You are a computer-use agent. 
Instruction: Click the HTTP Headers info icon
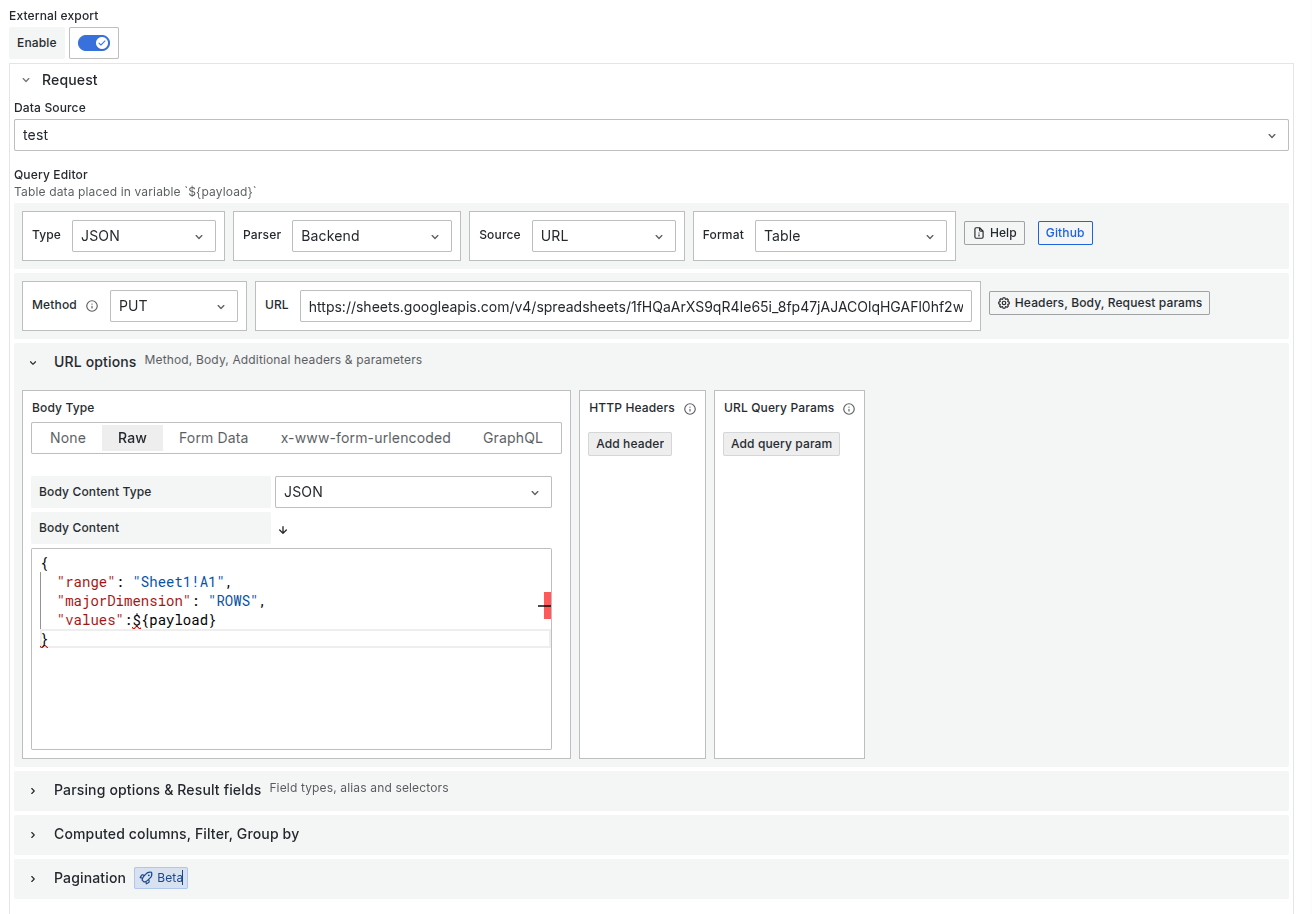coord(690,408)
